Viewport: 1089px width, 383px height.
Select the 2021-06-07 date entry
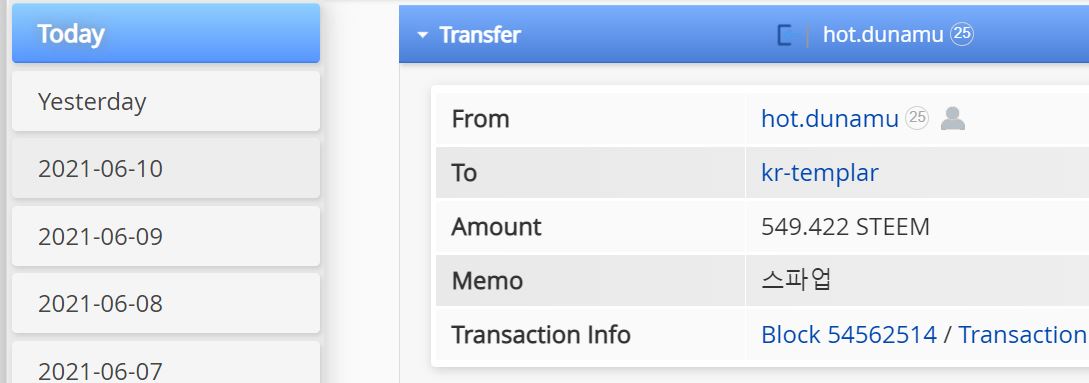(166, 363)
